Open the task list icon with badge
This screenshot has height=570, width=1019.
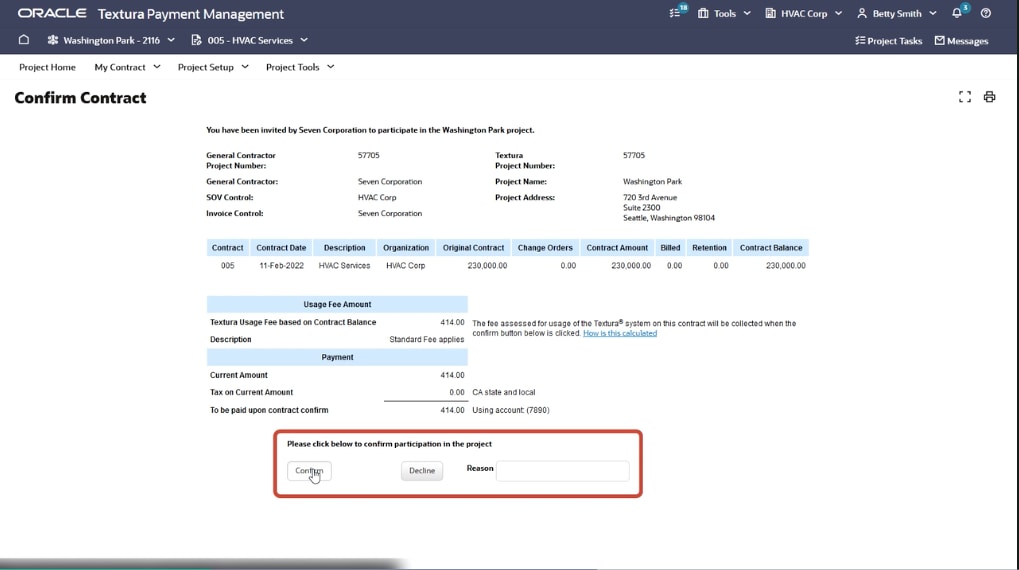676,14
